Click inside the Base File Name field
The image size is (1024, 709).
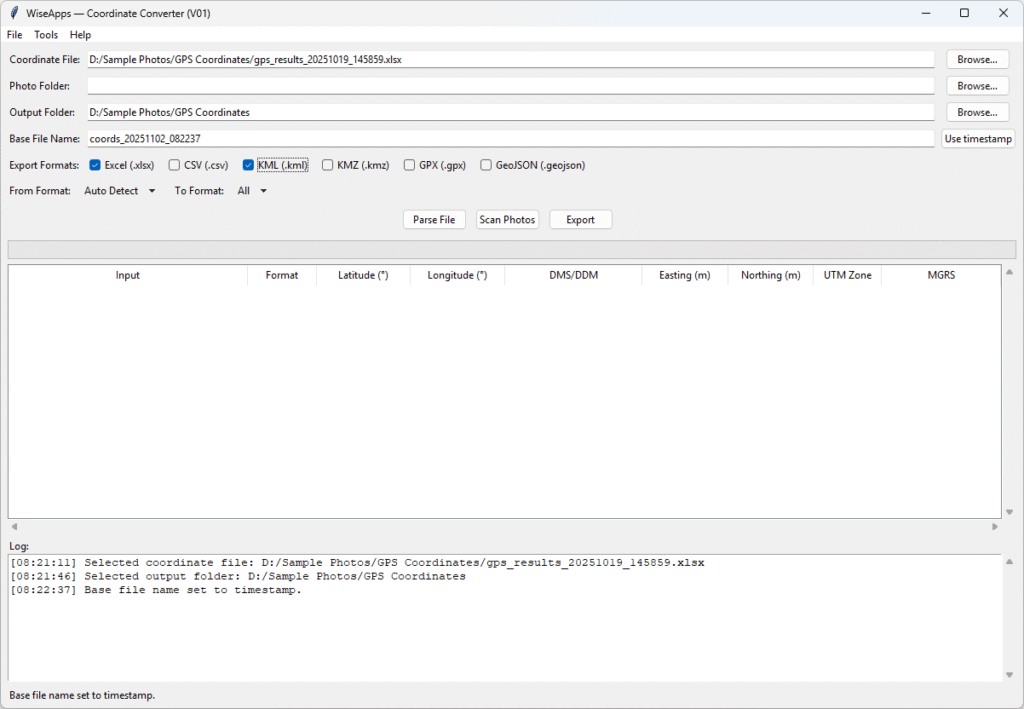400,138
